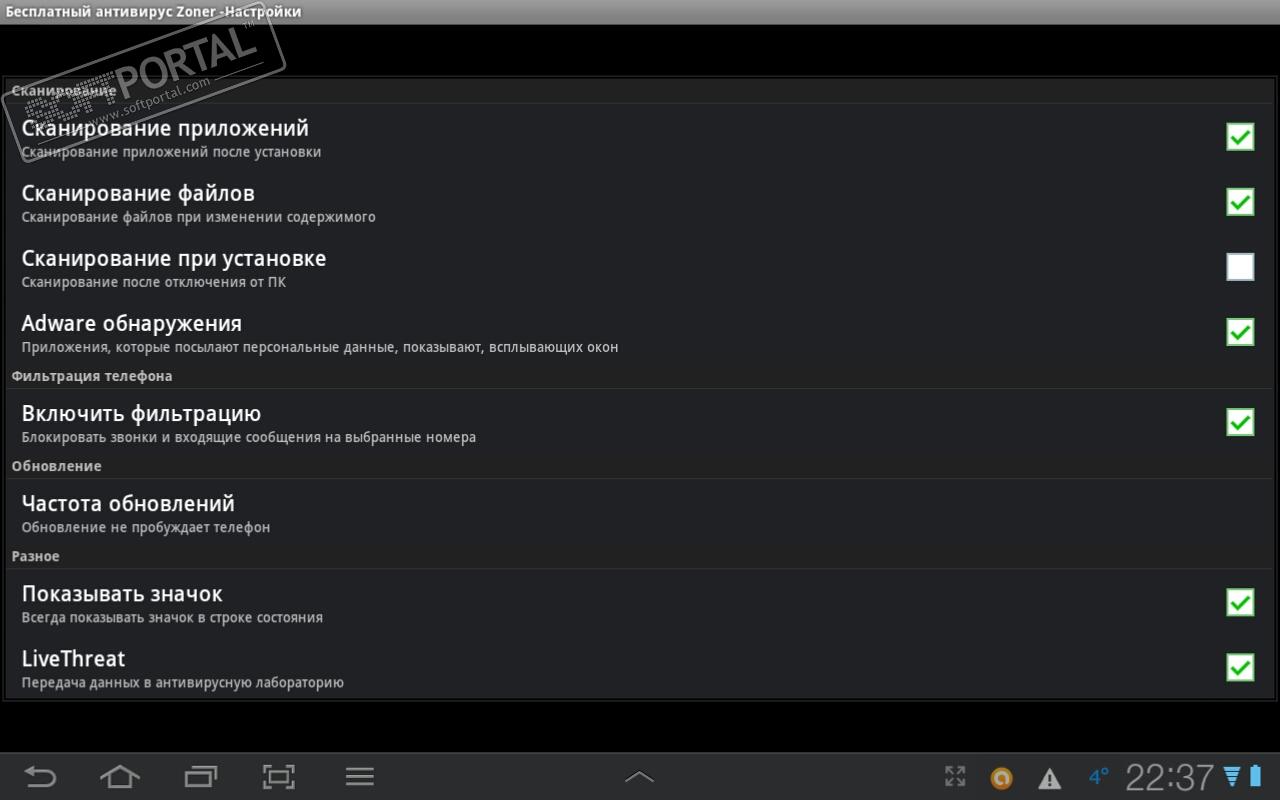Expand the bottom bar up chevron
This screenshot has width=1280, height=800.
pos(639,777)
